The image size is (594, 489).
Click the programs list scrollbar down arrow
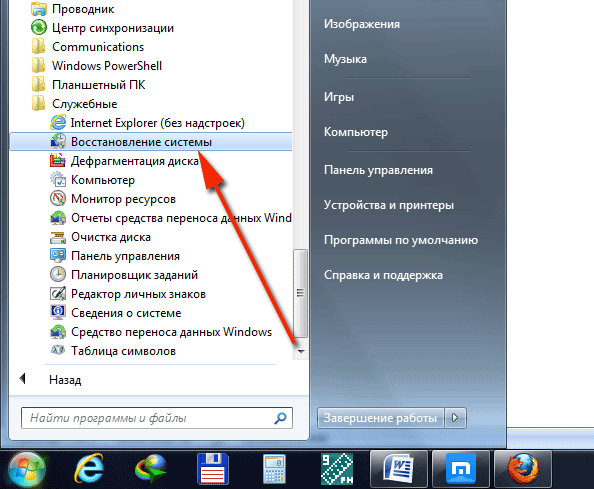click(301, 351)
